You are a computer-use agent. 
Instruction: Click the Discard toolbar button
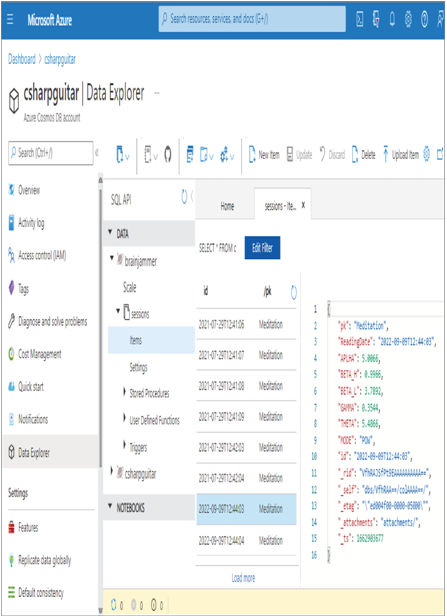[332, 155]
